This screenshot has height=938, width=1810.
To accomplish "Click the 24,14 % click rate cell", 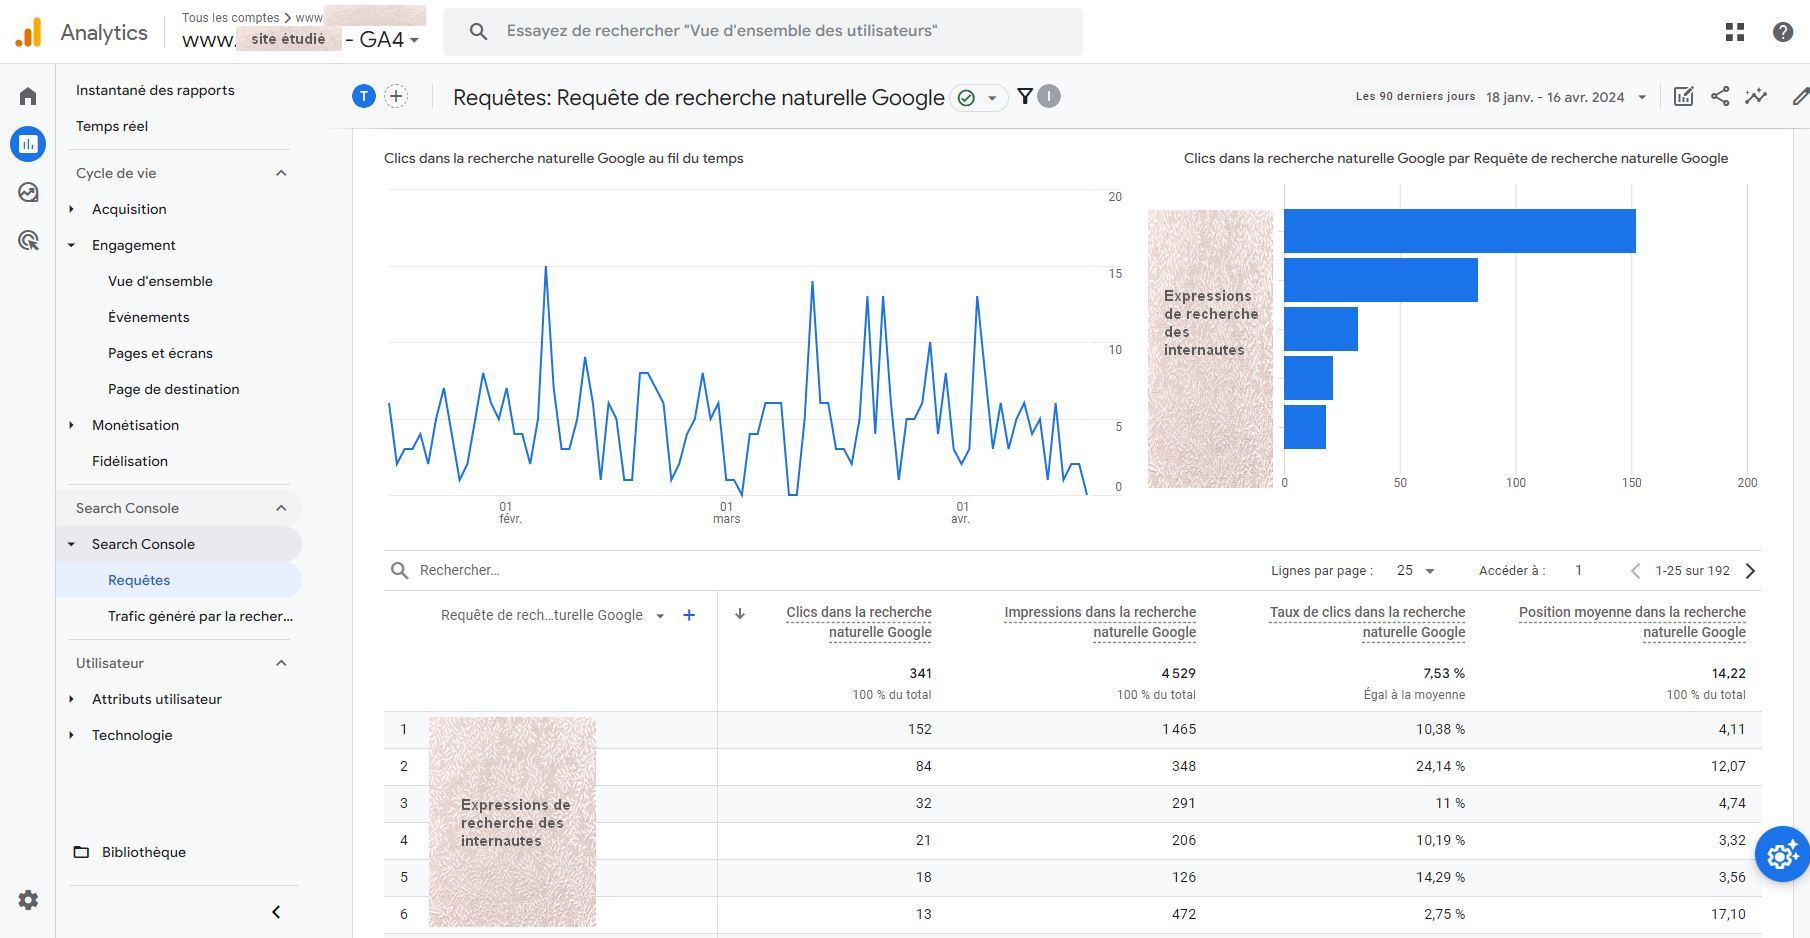I will click(1440, 766).
